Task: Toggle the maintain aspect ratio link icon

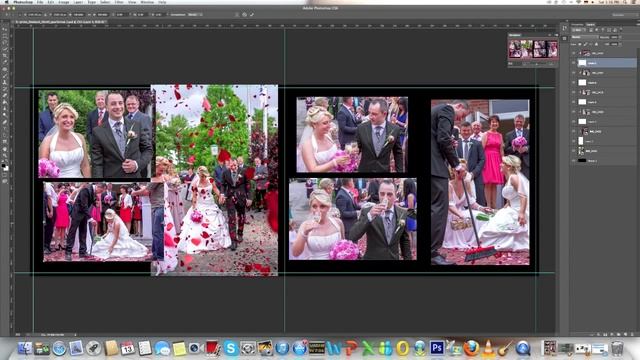Action: (x=89, y=14)
